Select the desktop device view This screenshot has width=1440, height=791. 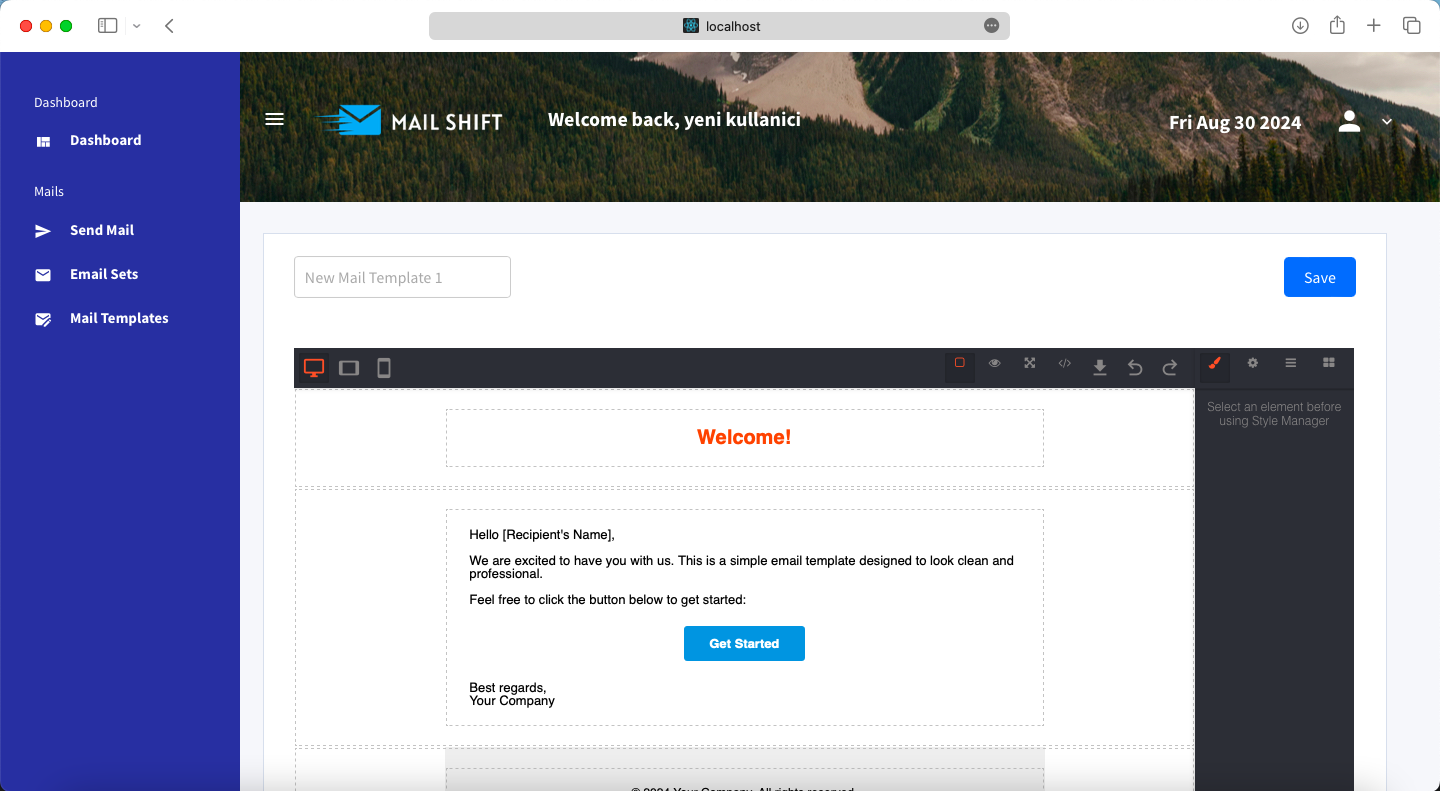pos(313,367)
